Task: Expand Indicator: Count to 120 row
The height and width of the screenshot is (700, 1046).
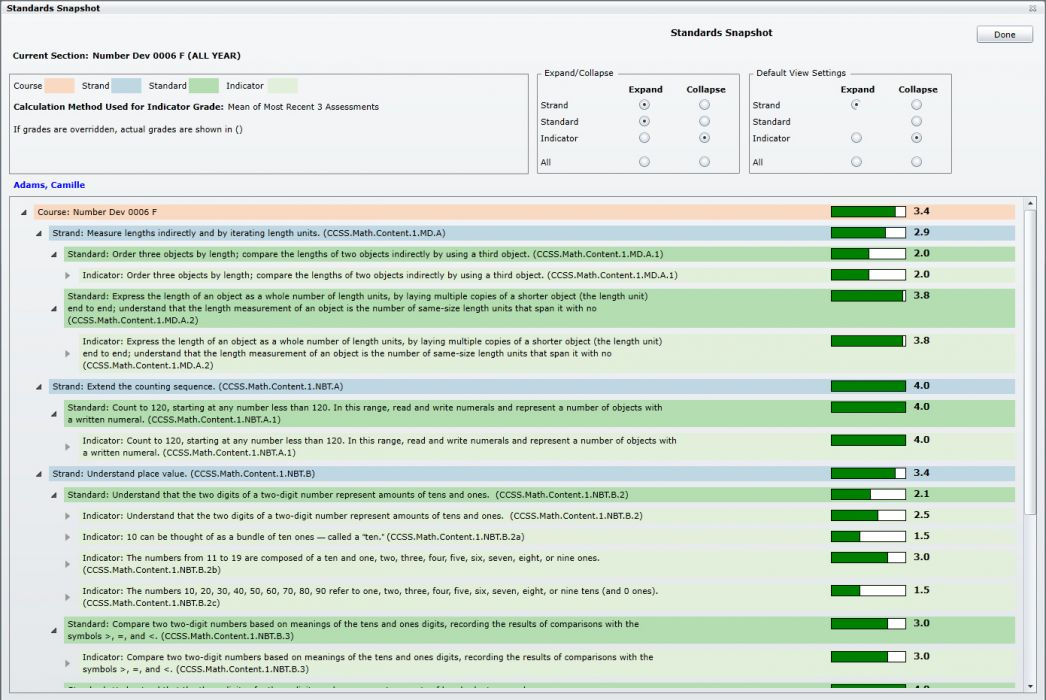Action: 67,446
